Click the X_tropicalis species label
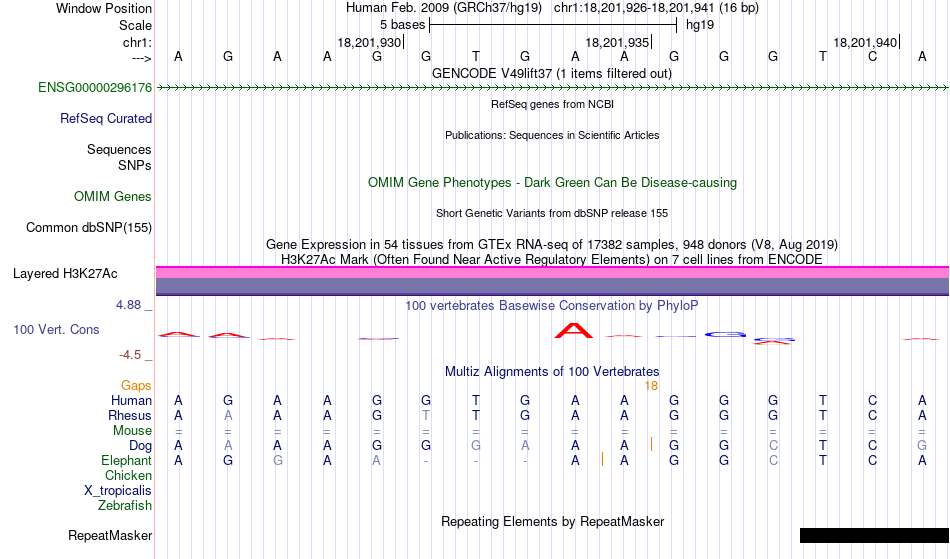The image size is (950, 559). [x=118, y=491]
